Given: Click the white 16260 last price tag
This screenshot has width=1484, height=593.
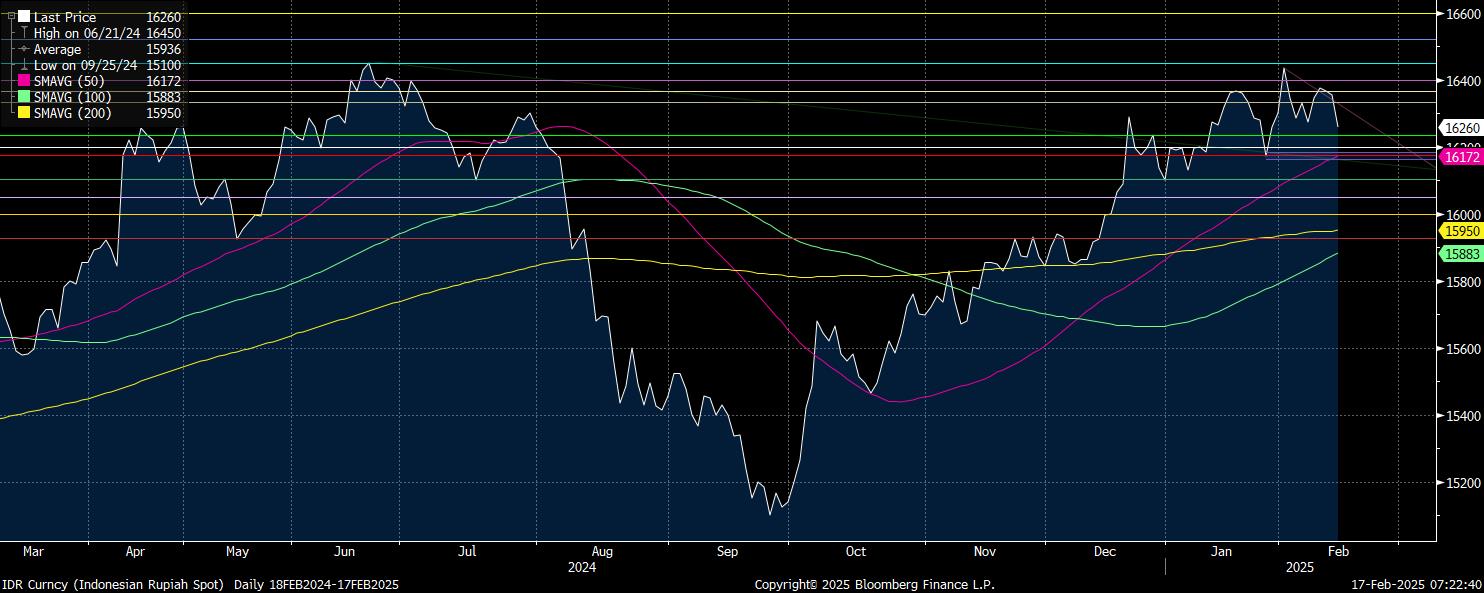Looking at the screenshot, I should click(x=1461, y=128).
